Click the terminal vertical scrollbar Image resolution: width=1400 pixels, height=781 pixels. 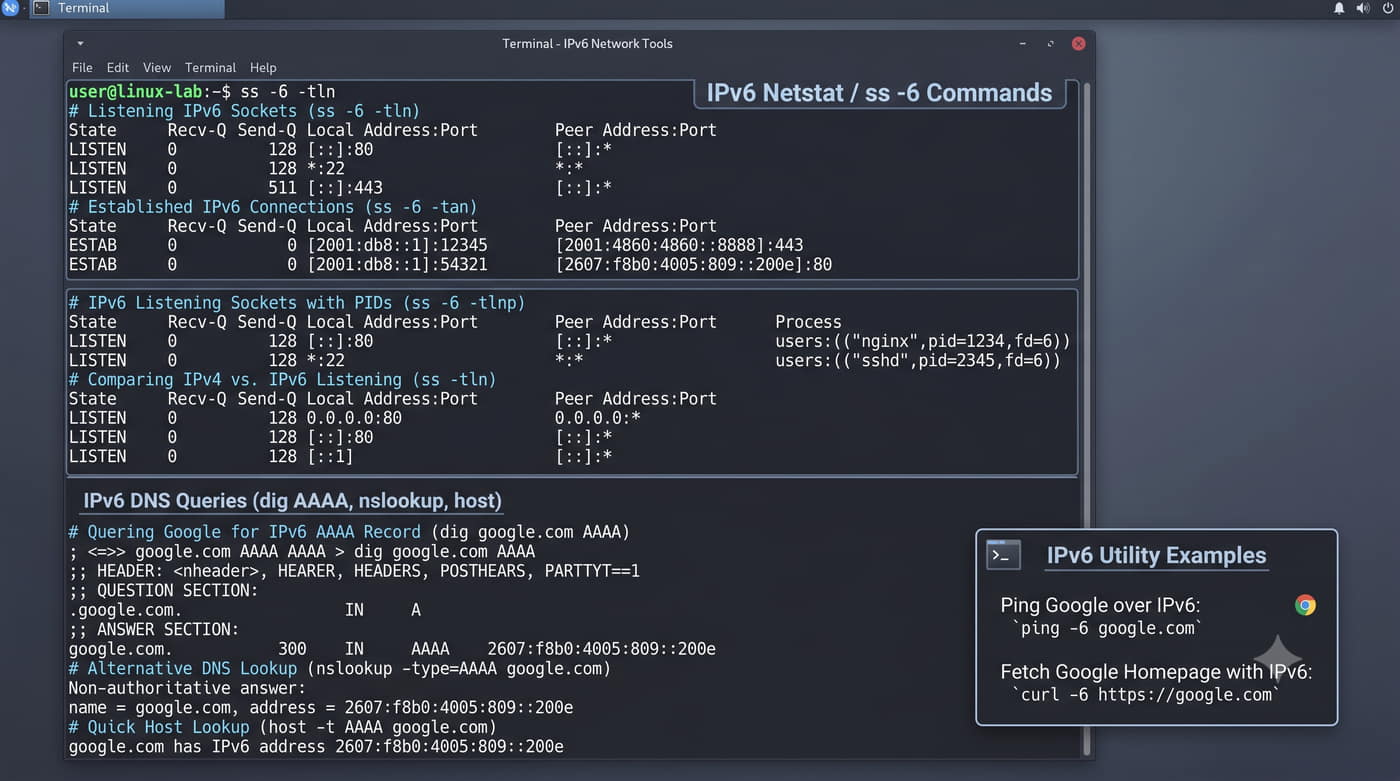tap(1087, 418)
